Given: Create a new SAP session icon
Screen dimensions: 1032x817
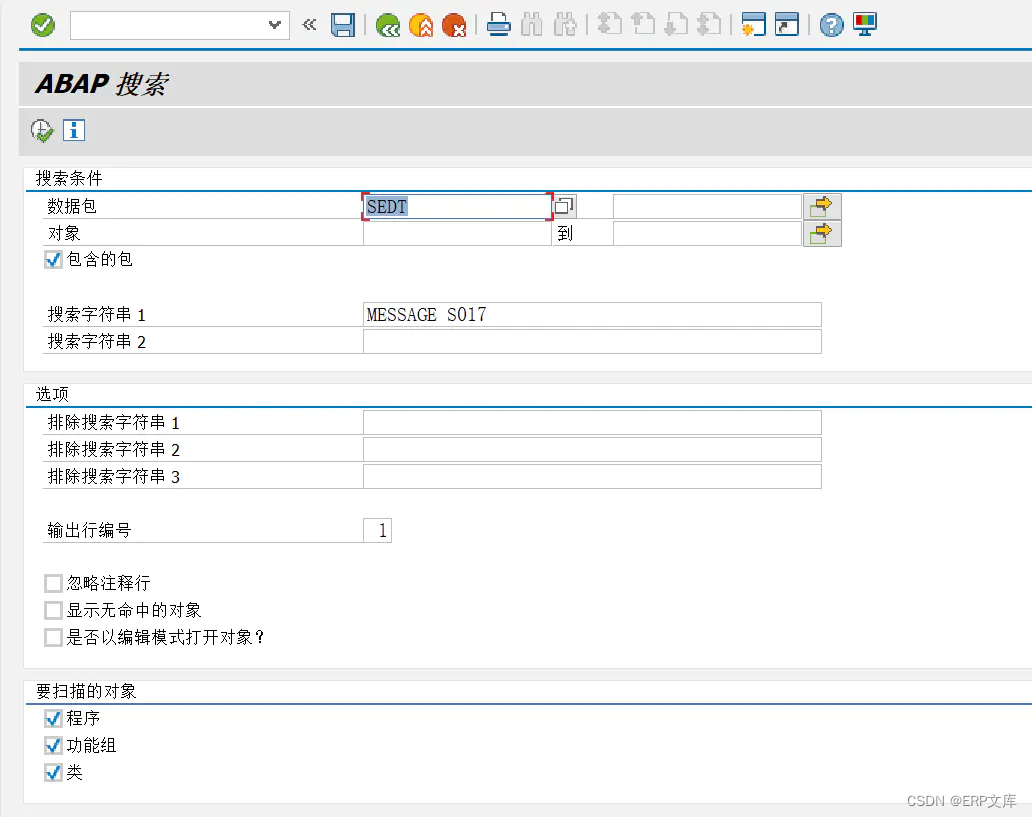Looking at the screenshot, I should pos(756,25).
